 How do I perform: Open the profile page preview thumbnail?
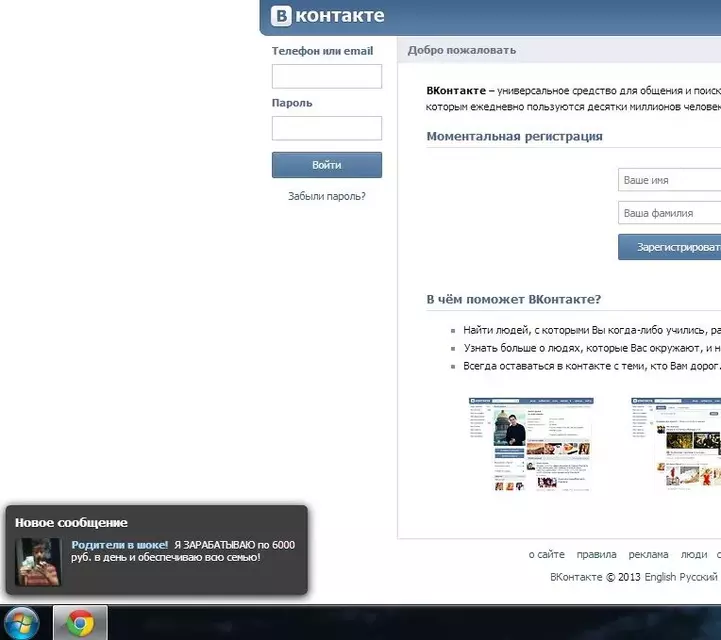[531, 445]
